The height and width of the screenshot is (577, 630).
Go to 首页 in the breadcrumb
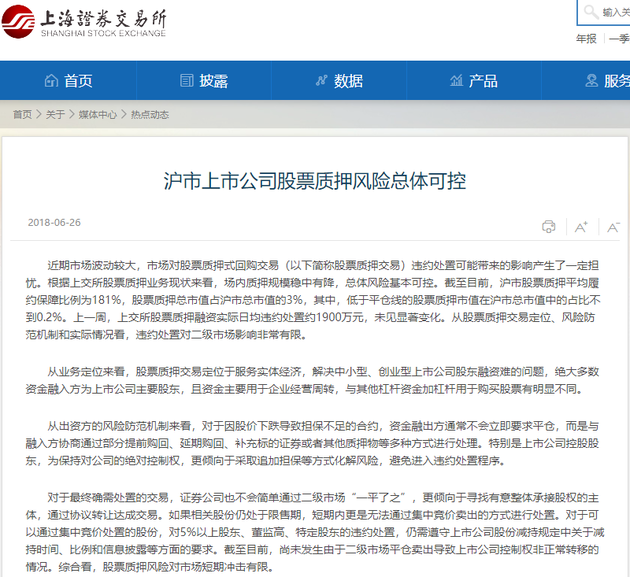[x=22, y=115]
